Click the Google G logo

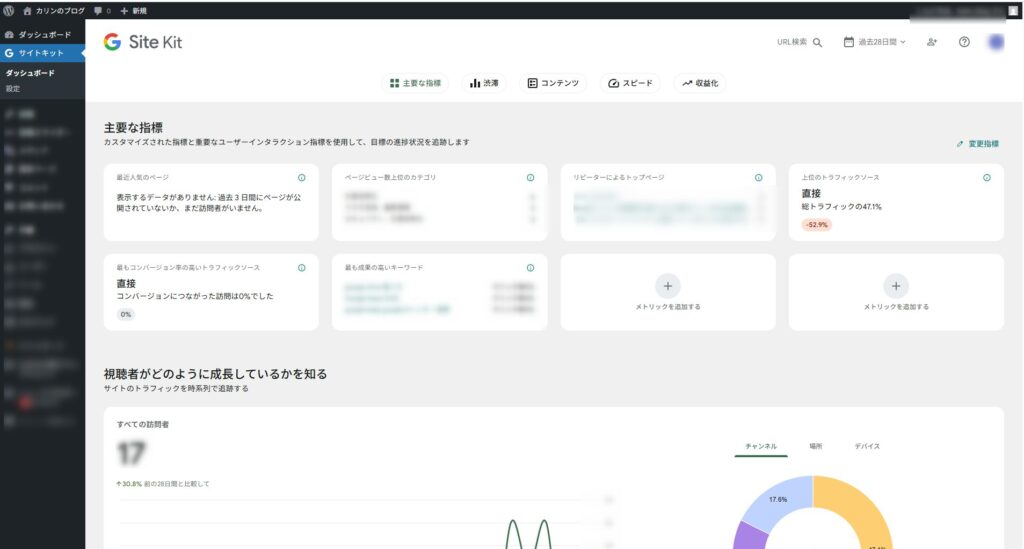(112, 42)
